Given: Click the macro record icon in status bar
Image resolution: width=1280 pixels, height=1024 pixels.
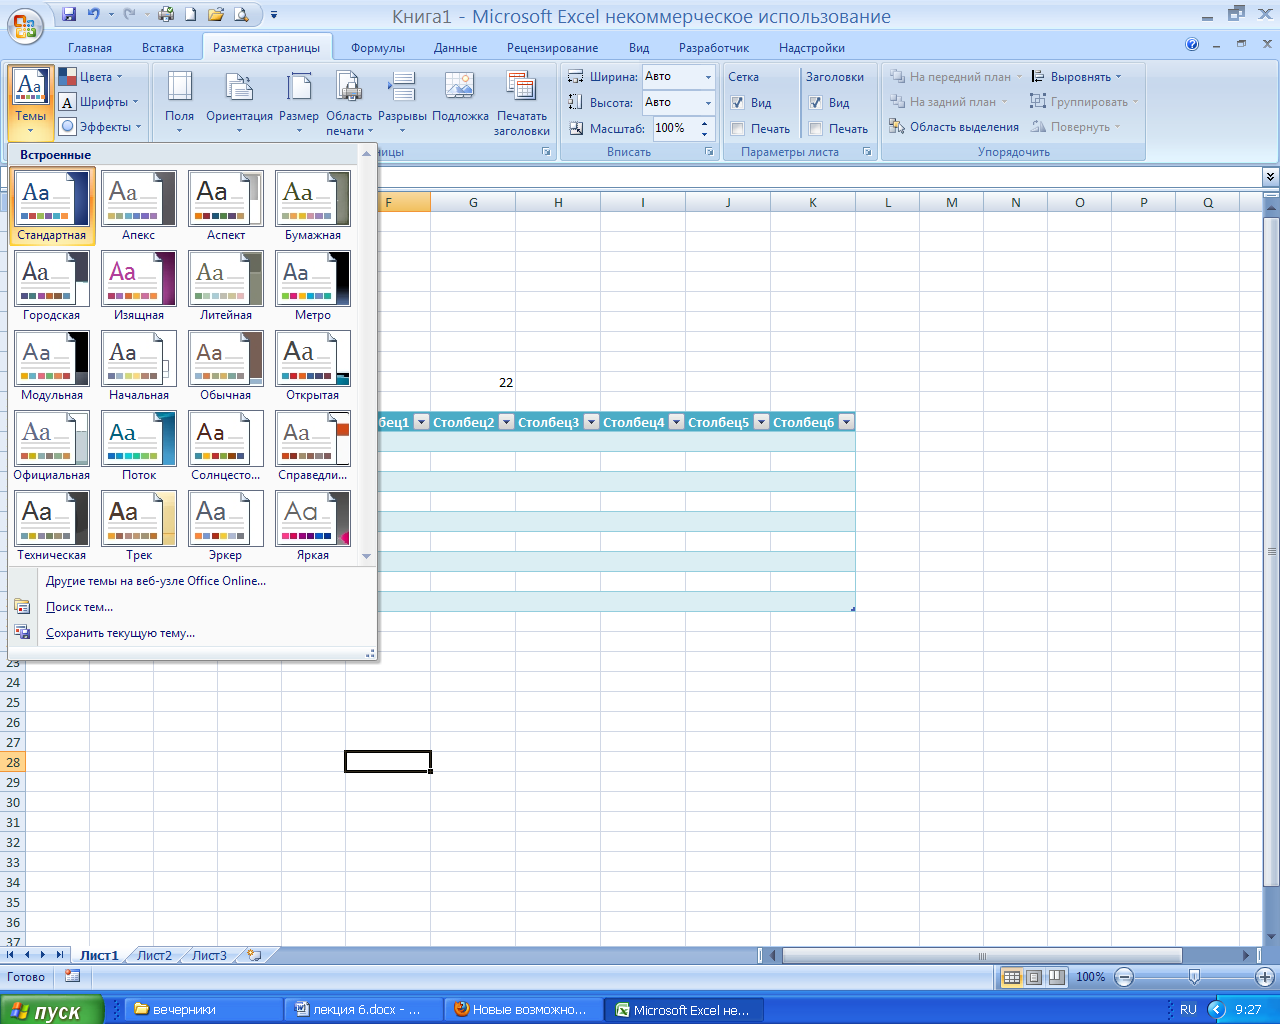Looking at the screenshot, I should [x=72, y=976].
